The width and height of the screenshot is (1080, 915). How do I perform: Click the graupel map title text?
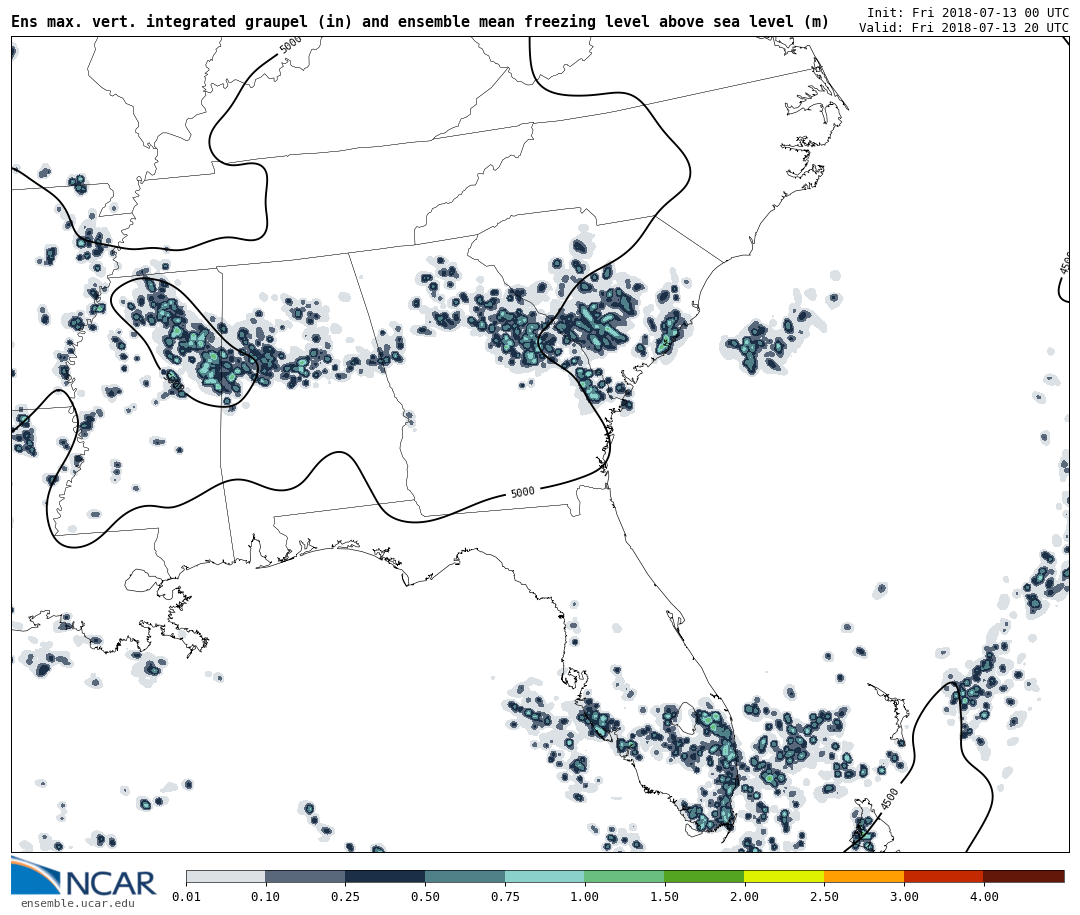click(x=420, y=22)
